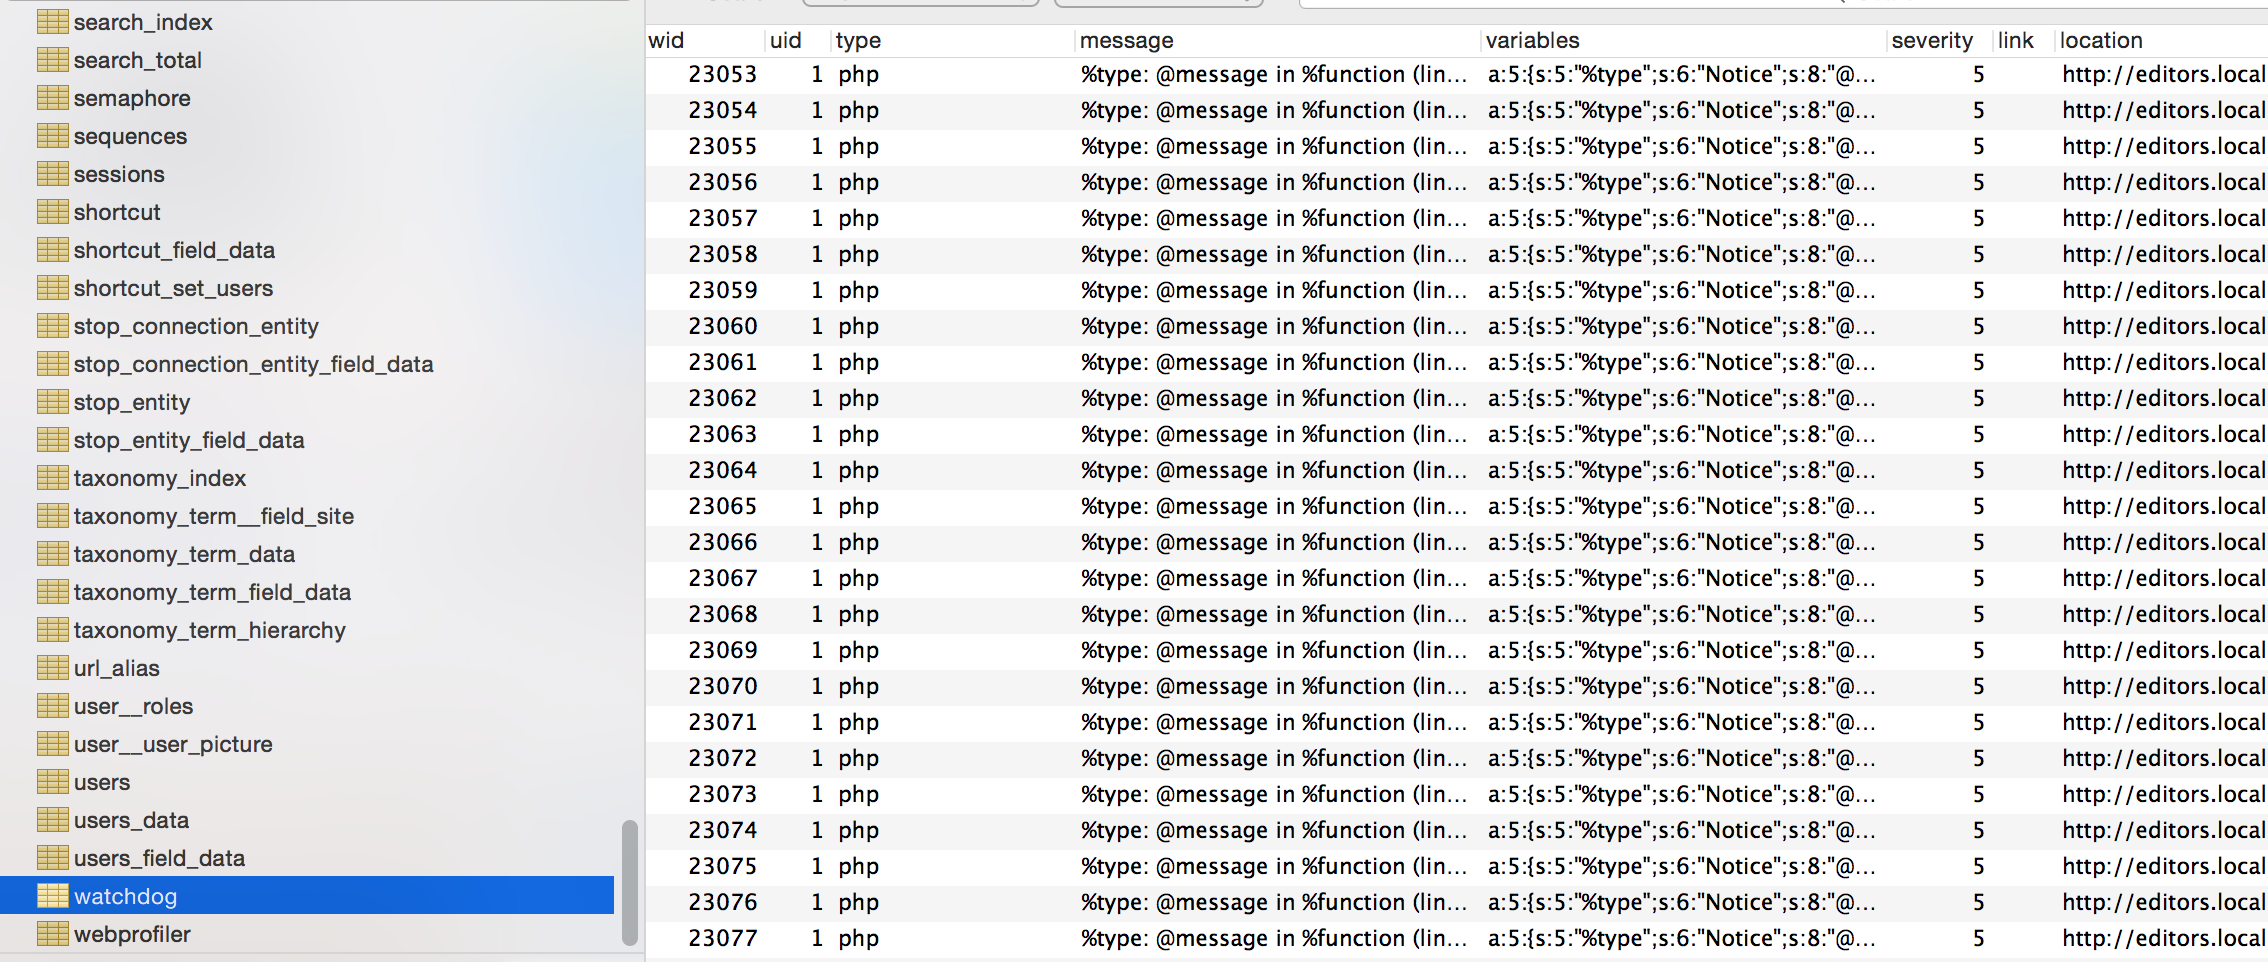
Task: Click the location cell in row 23074
Action: [2164, 830]
